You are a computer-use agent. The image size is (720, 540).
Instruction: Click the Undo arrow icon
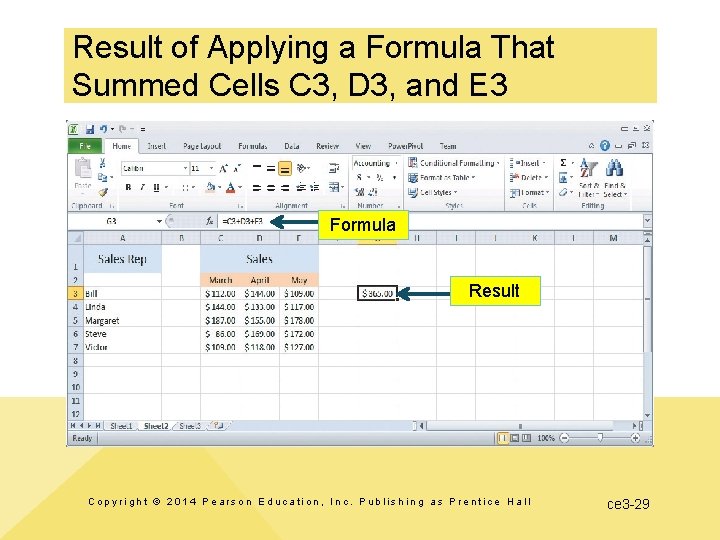(104, 129)
